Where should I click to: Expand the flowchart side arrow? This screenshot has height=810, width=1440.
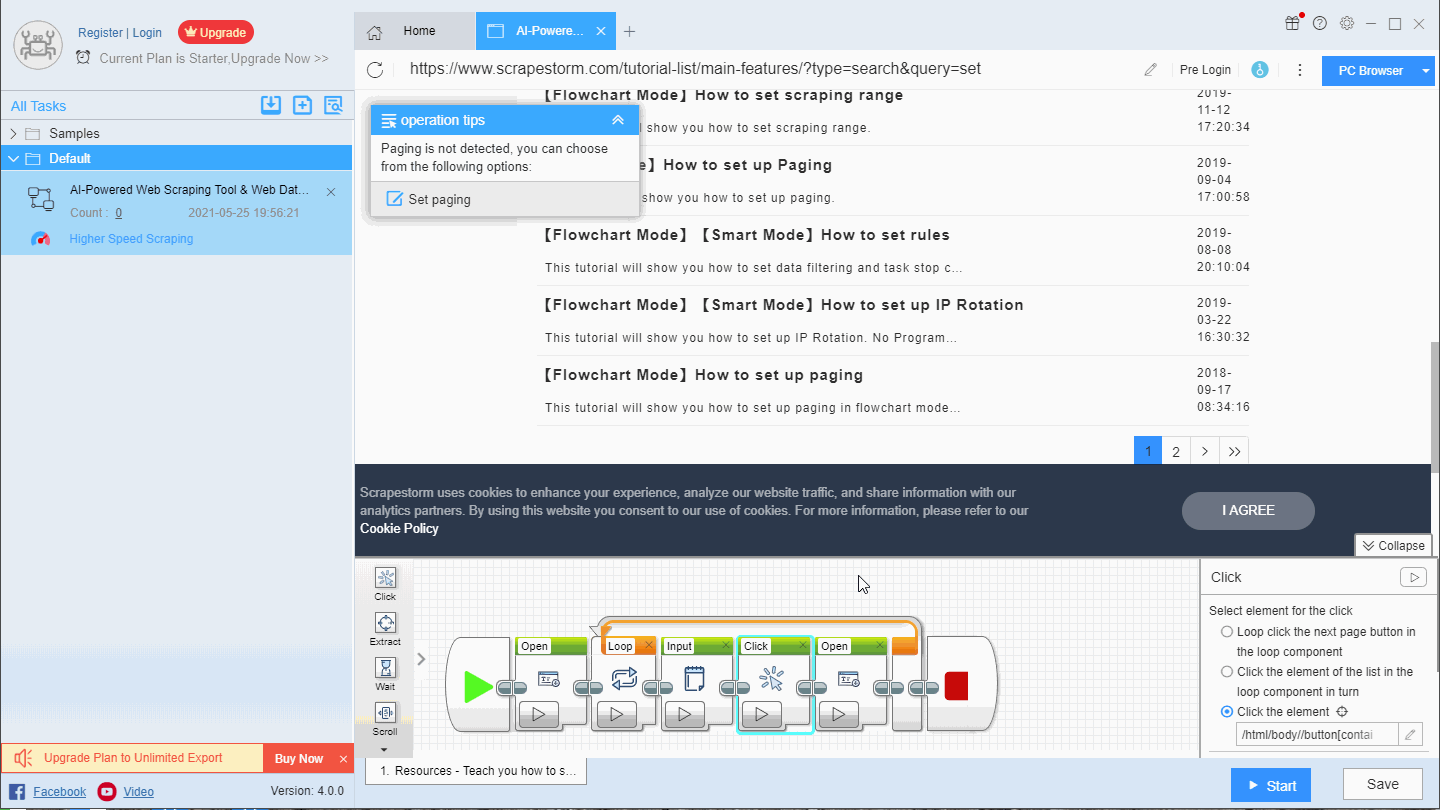(x=421, y=659)
